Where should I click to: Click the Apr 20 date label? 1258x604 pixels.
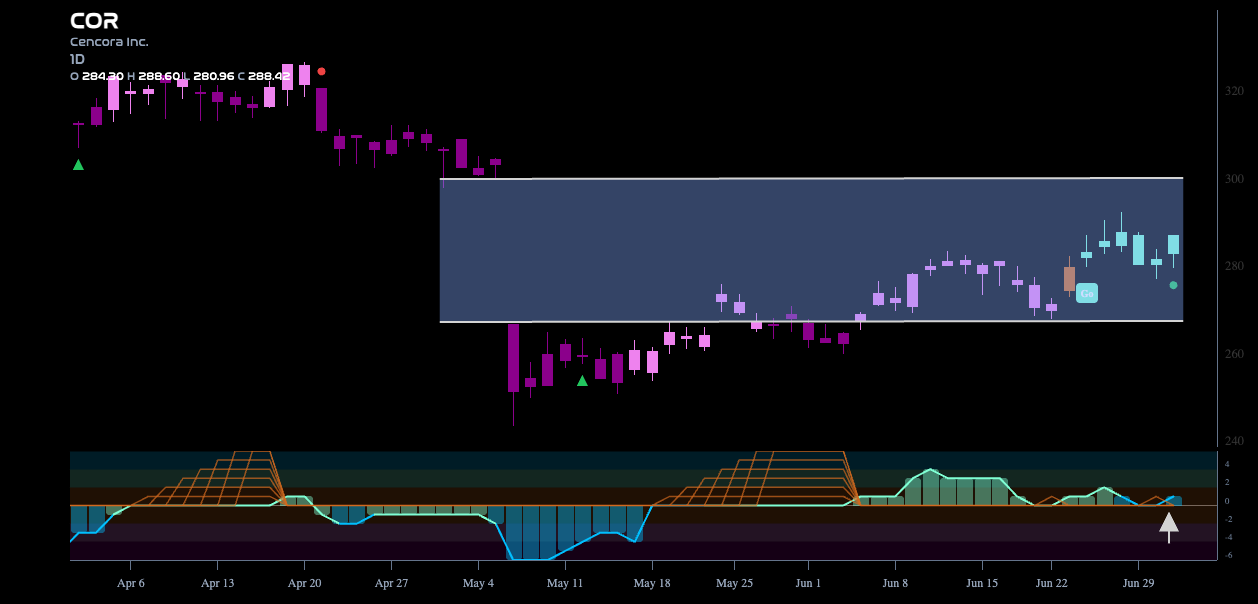pos(304,583)
